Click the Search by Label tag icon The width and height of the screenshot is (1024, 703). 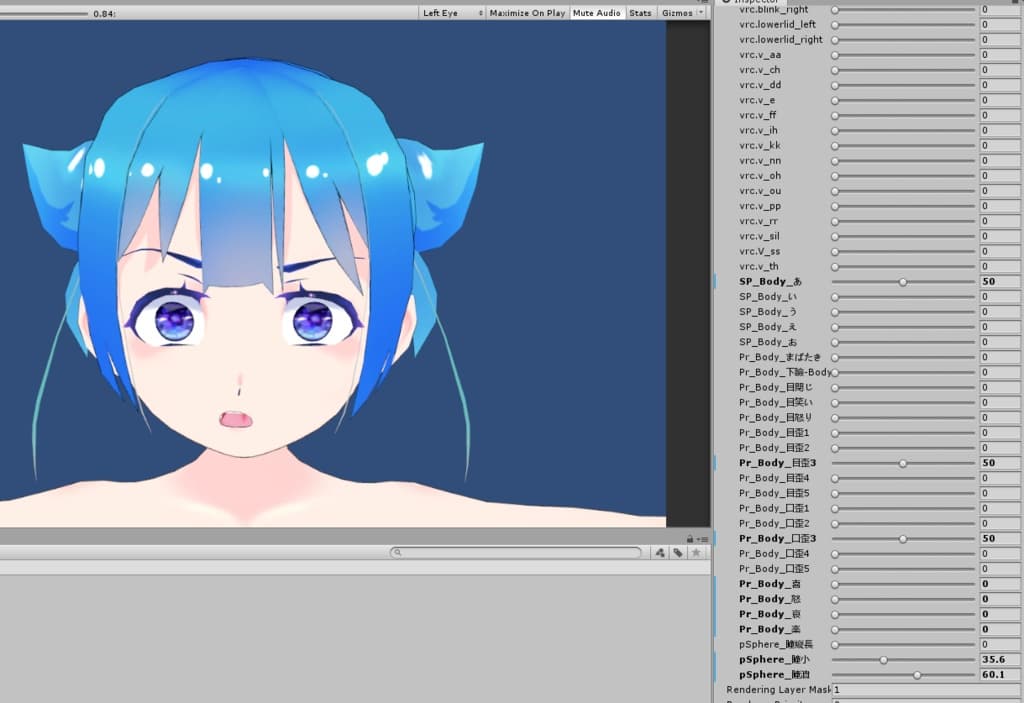tap(677, 552)
